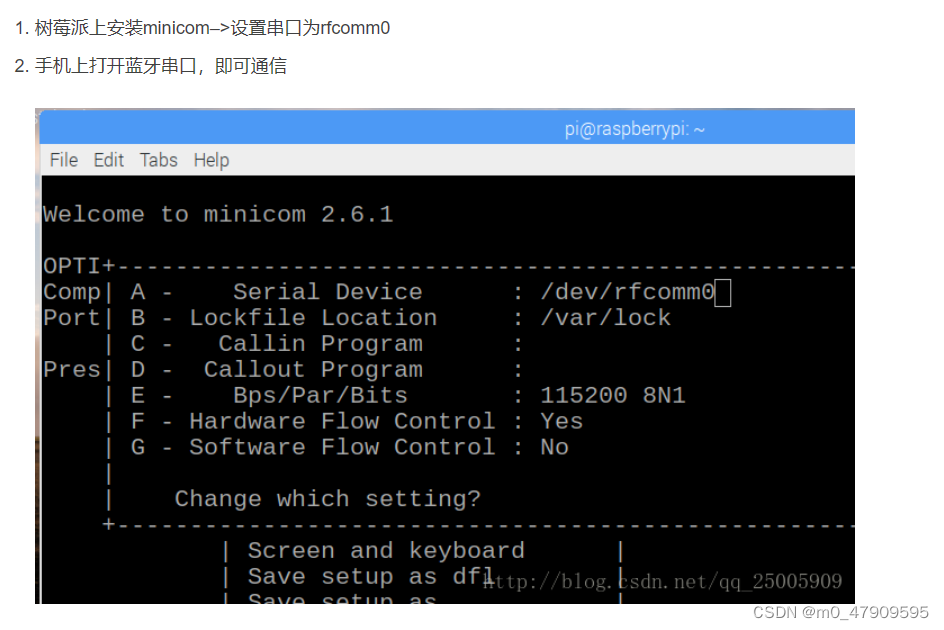
Task: Select 'G - Software Flow Control' row
Action: click(x=349, y=448)
